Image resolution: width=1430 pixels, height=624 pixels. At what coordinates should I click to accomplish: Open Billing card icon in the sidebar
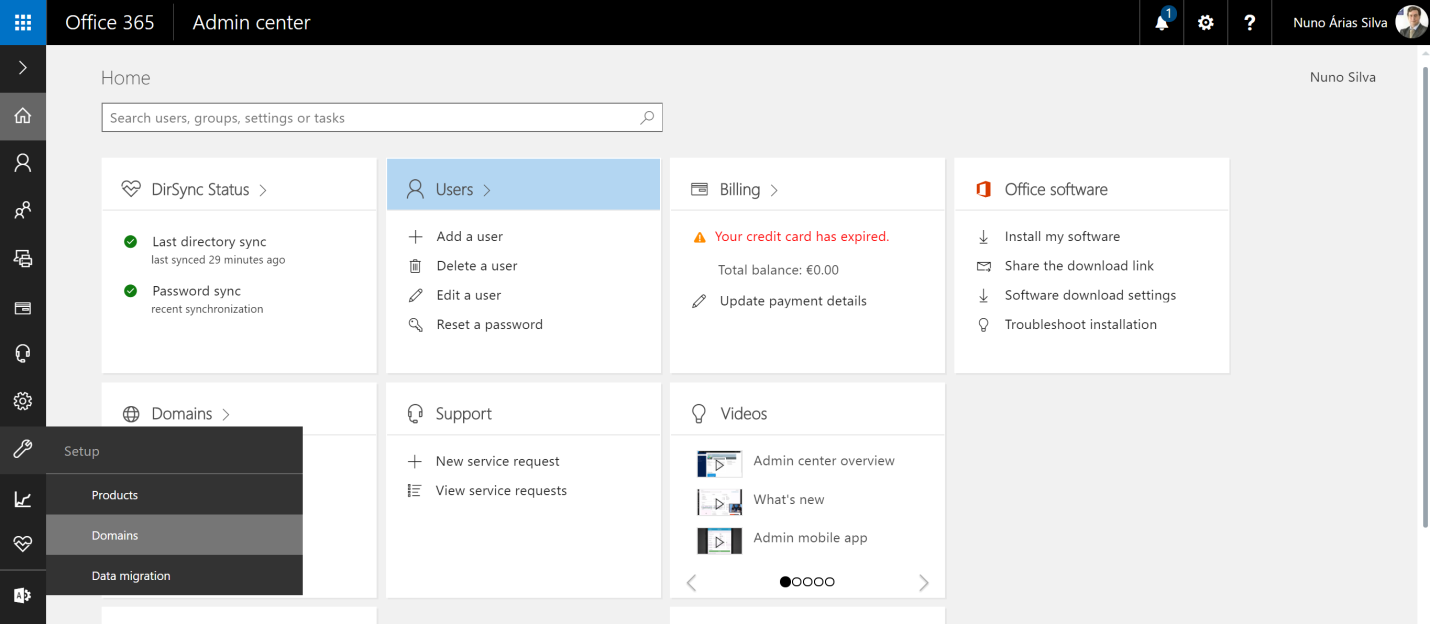[23, 307]
